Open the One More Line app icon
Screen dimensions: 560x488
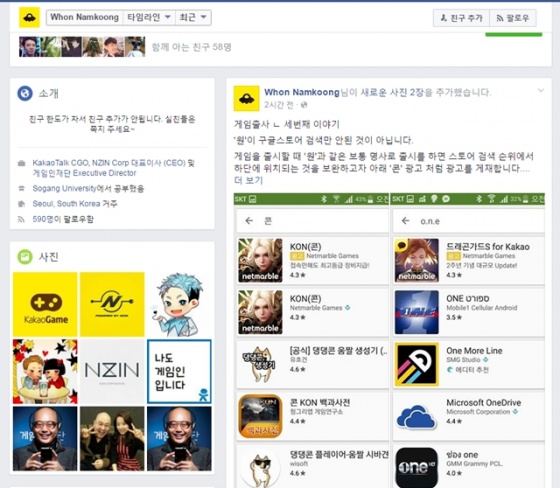point(417,364)
